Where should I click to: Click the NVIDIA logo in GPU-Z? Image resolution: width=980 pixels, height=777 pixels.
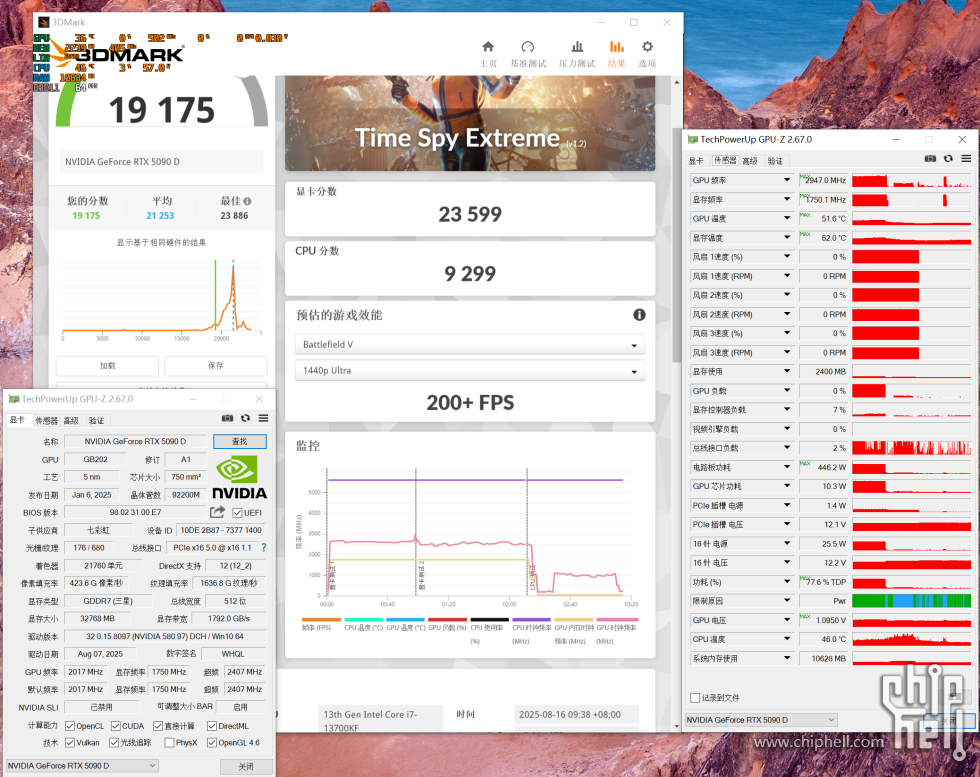pos(239,477)
